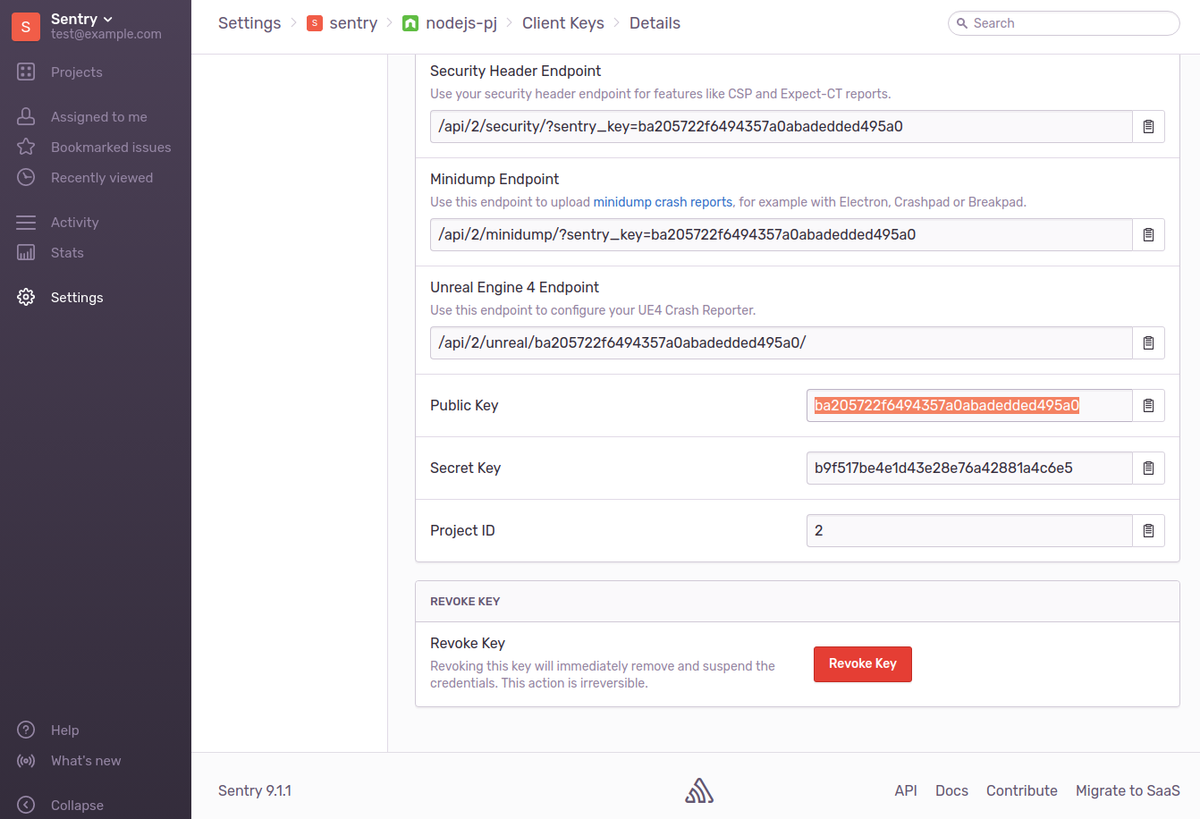Open the minidump crash reports link
This screenshot has height=819, width=1200.
click(x=663, y=202)
